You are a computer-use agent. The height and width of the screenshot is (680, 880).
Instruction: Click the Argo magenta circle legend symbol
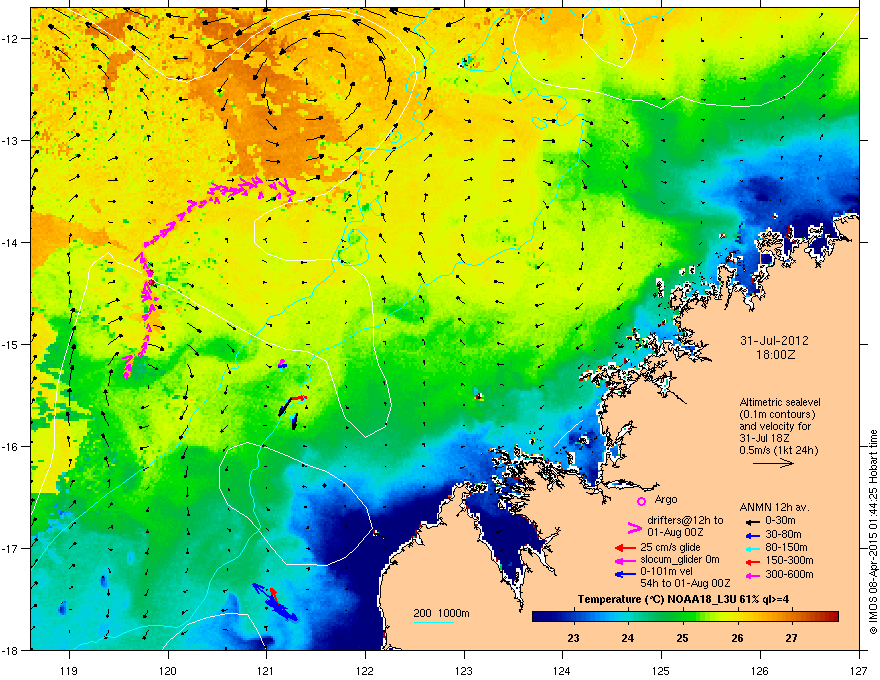pos(641,501)
